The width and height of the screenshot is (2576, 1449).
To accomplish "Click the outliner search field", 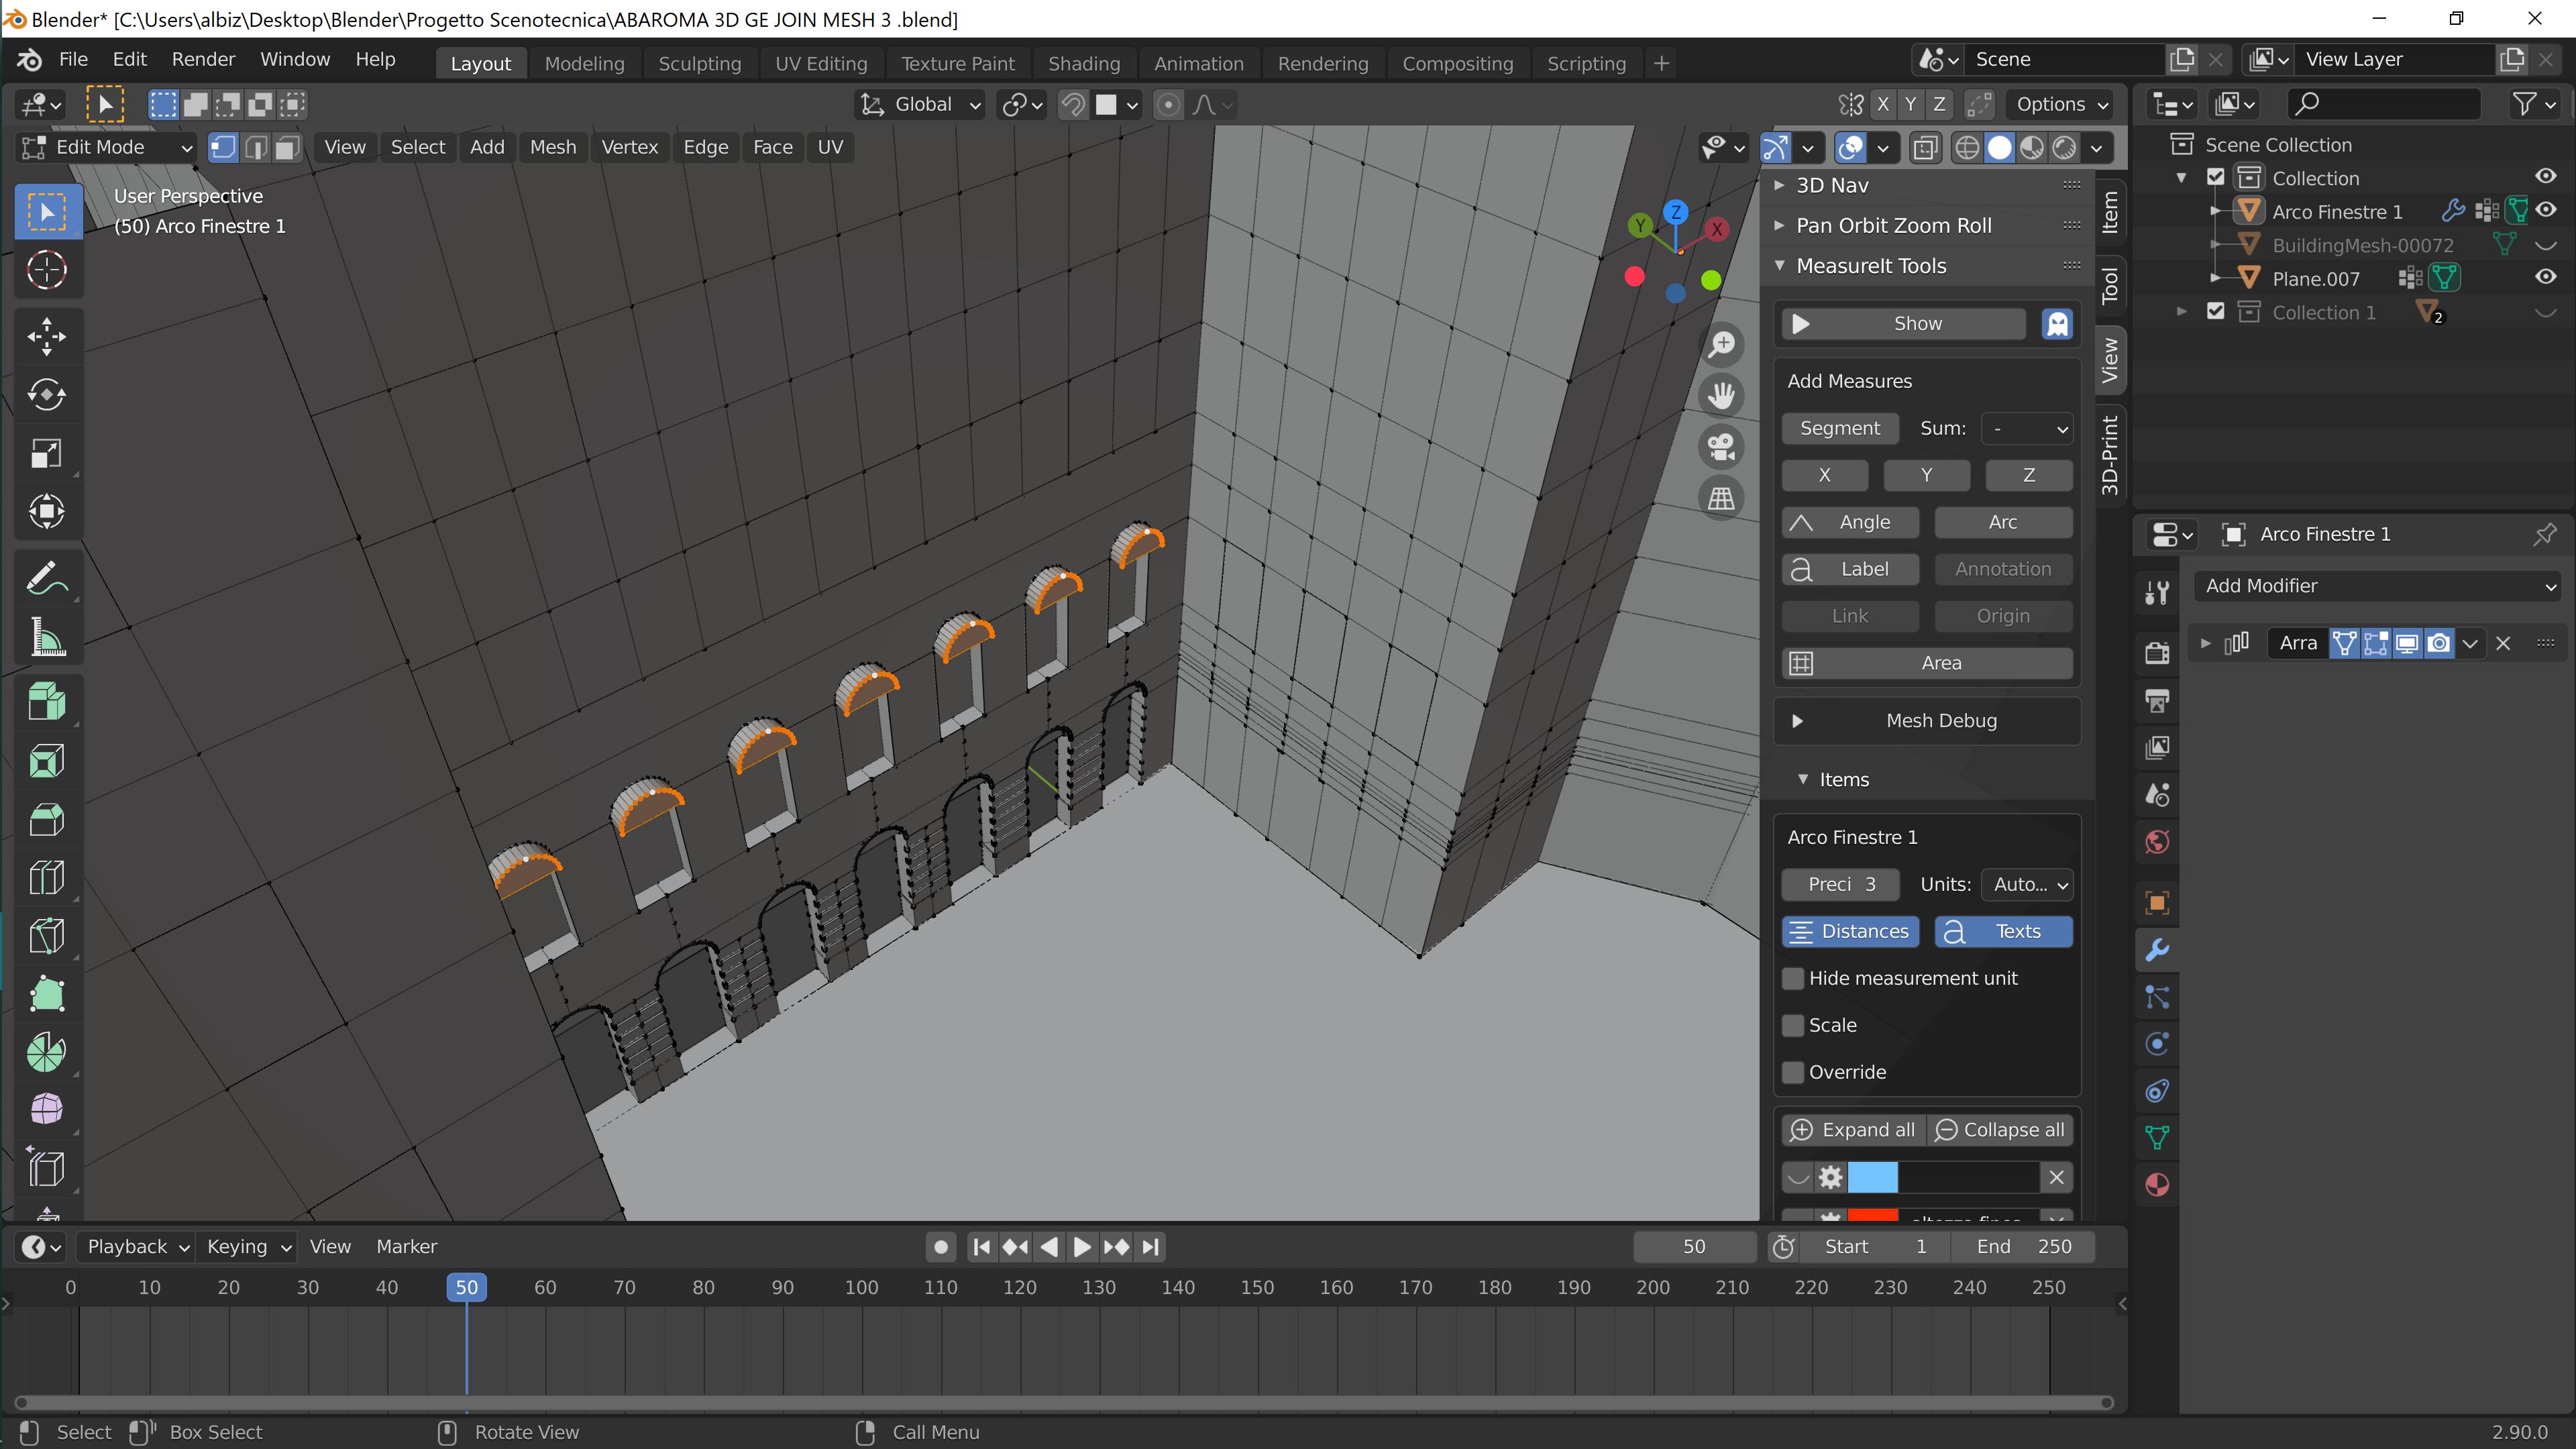I will [2384, 104].
